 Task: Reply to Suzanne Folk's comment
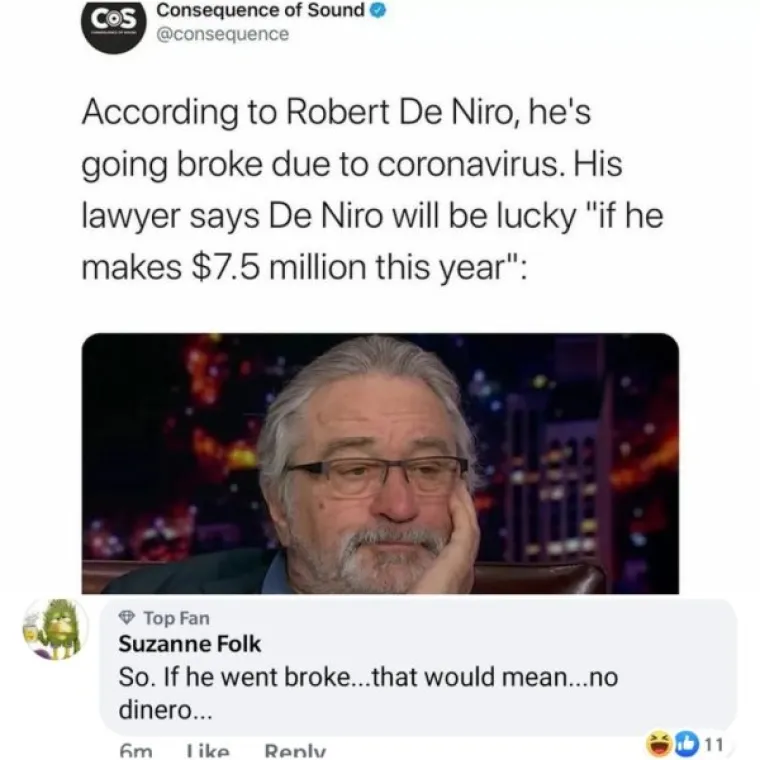click(x=295, y=752)
